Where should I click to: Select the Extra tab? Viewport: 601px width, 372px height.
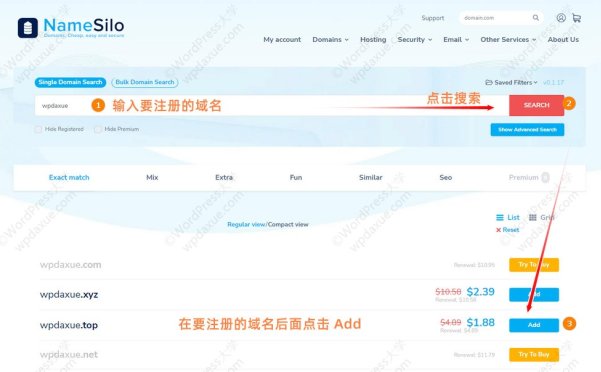pyautogui.click(x=224, y=177)
